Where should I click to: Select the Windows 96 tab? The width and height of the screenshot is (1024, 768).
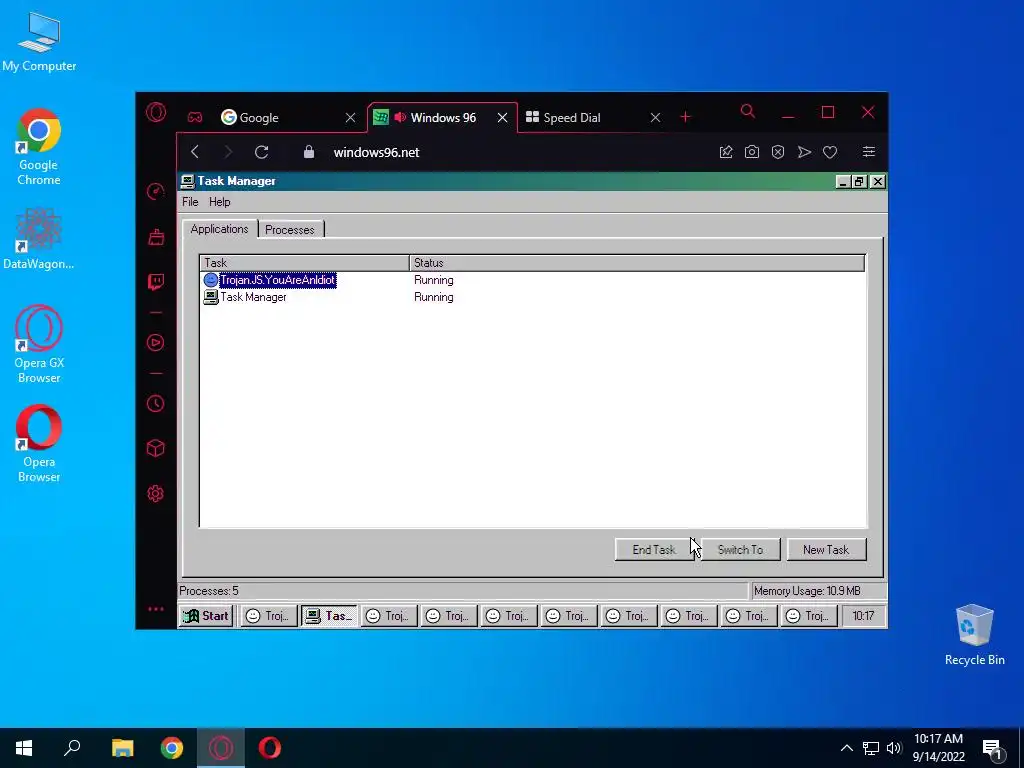(443, 118)
